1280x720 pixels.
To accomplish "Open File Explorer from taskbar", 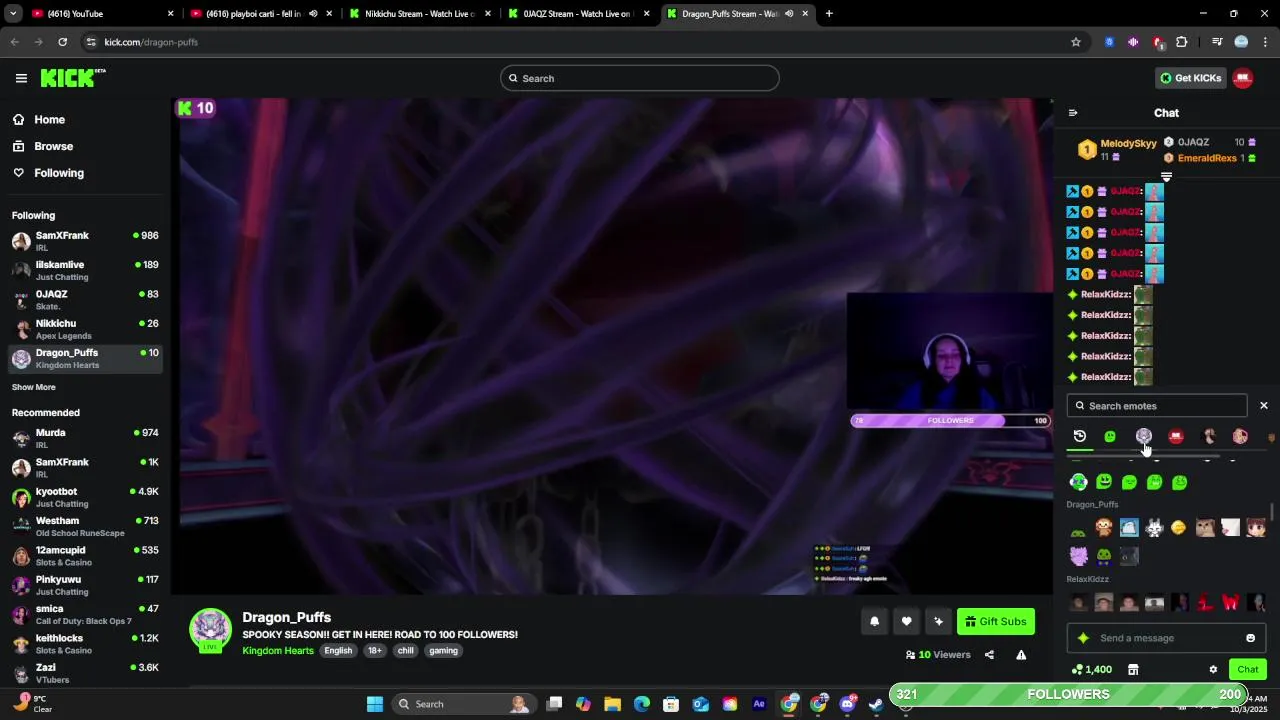I will coord(613,704).
